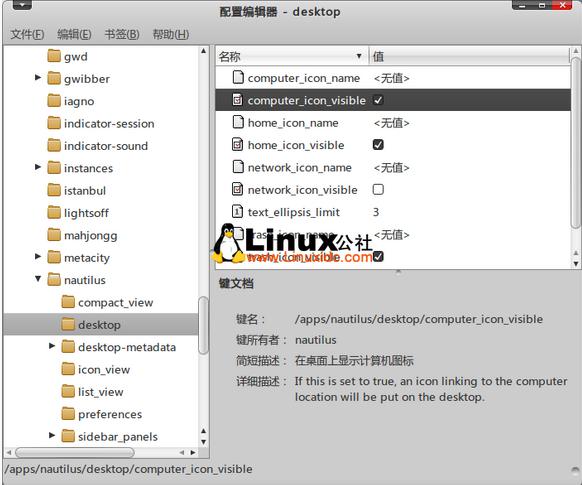Select the preferences tree item label
582x485 pixels.
tap(110, 414)
